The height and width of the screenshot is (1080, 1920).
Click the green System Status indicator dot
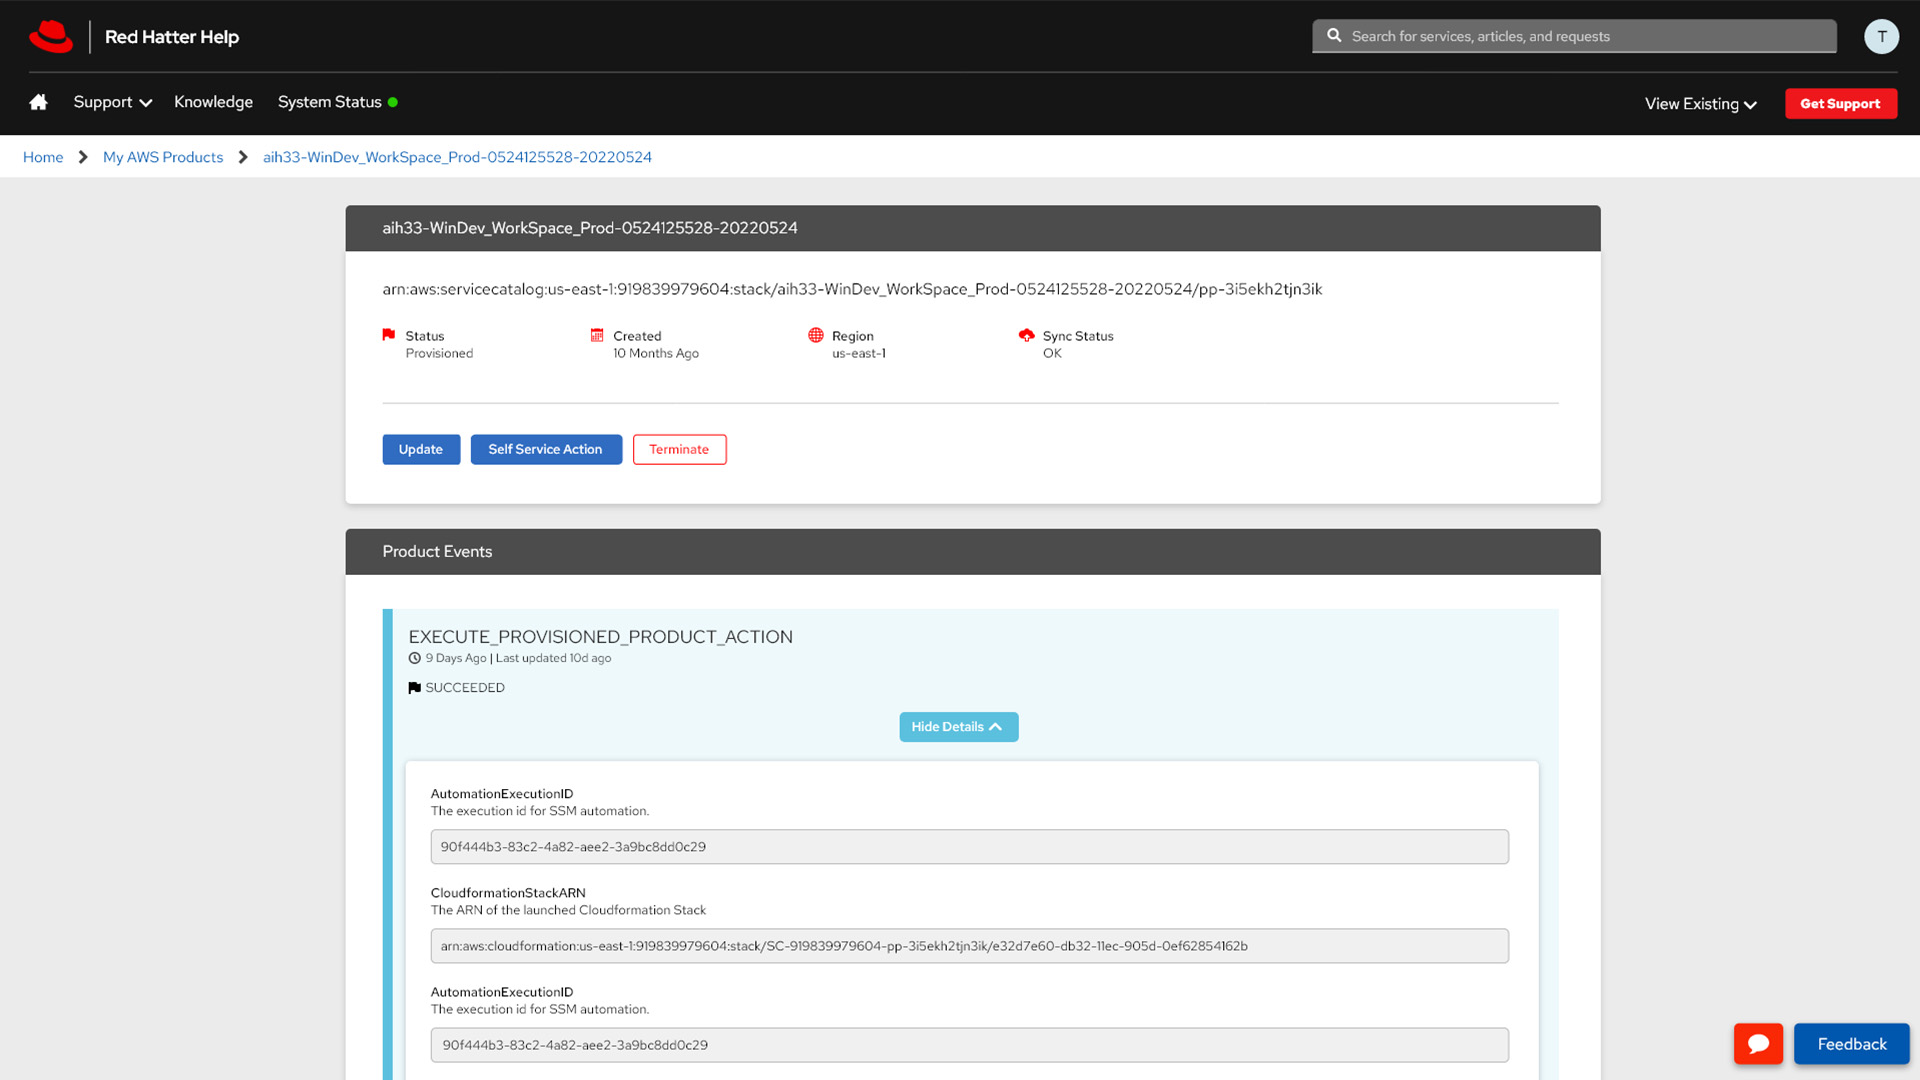[393, 102]
